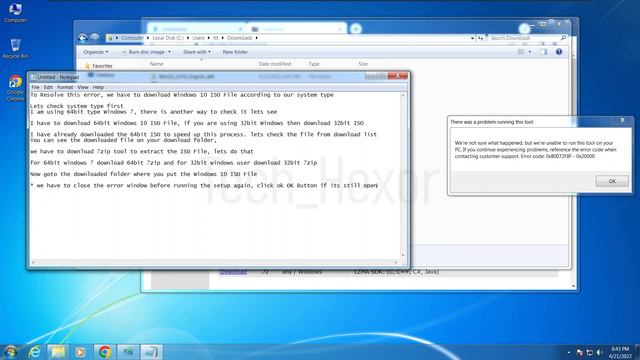The width and height of the screenshot is (640, 360).
Task: Expand the Burn disc image dropdown arrow
Action: click(x=169, y=52)
